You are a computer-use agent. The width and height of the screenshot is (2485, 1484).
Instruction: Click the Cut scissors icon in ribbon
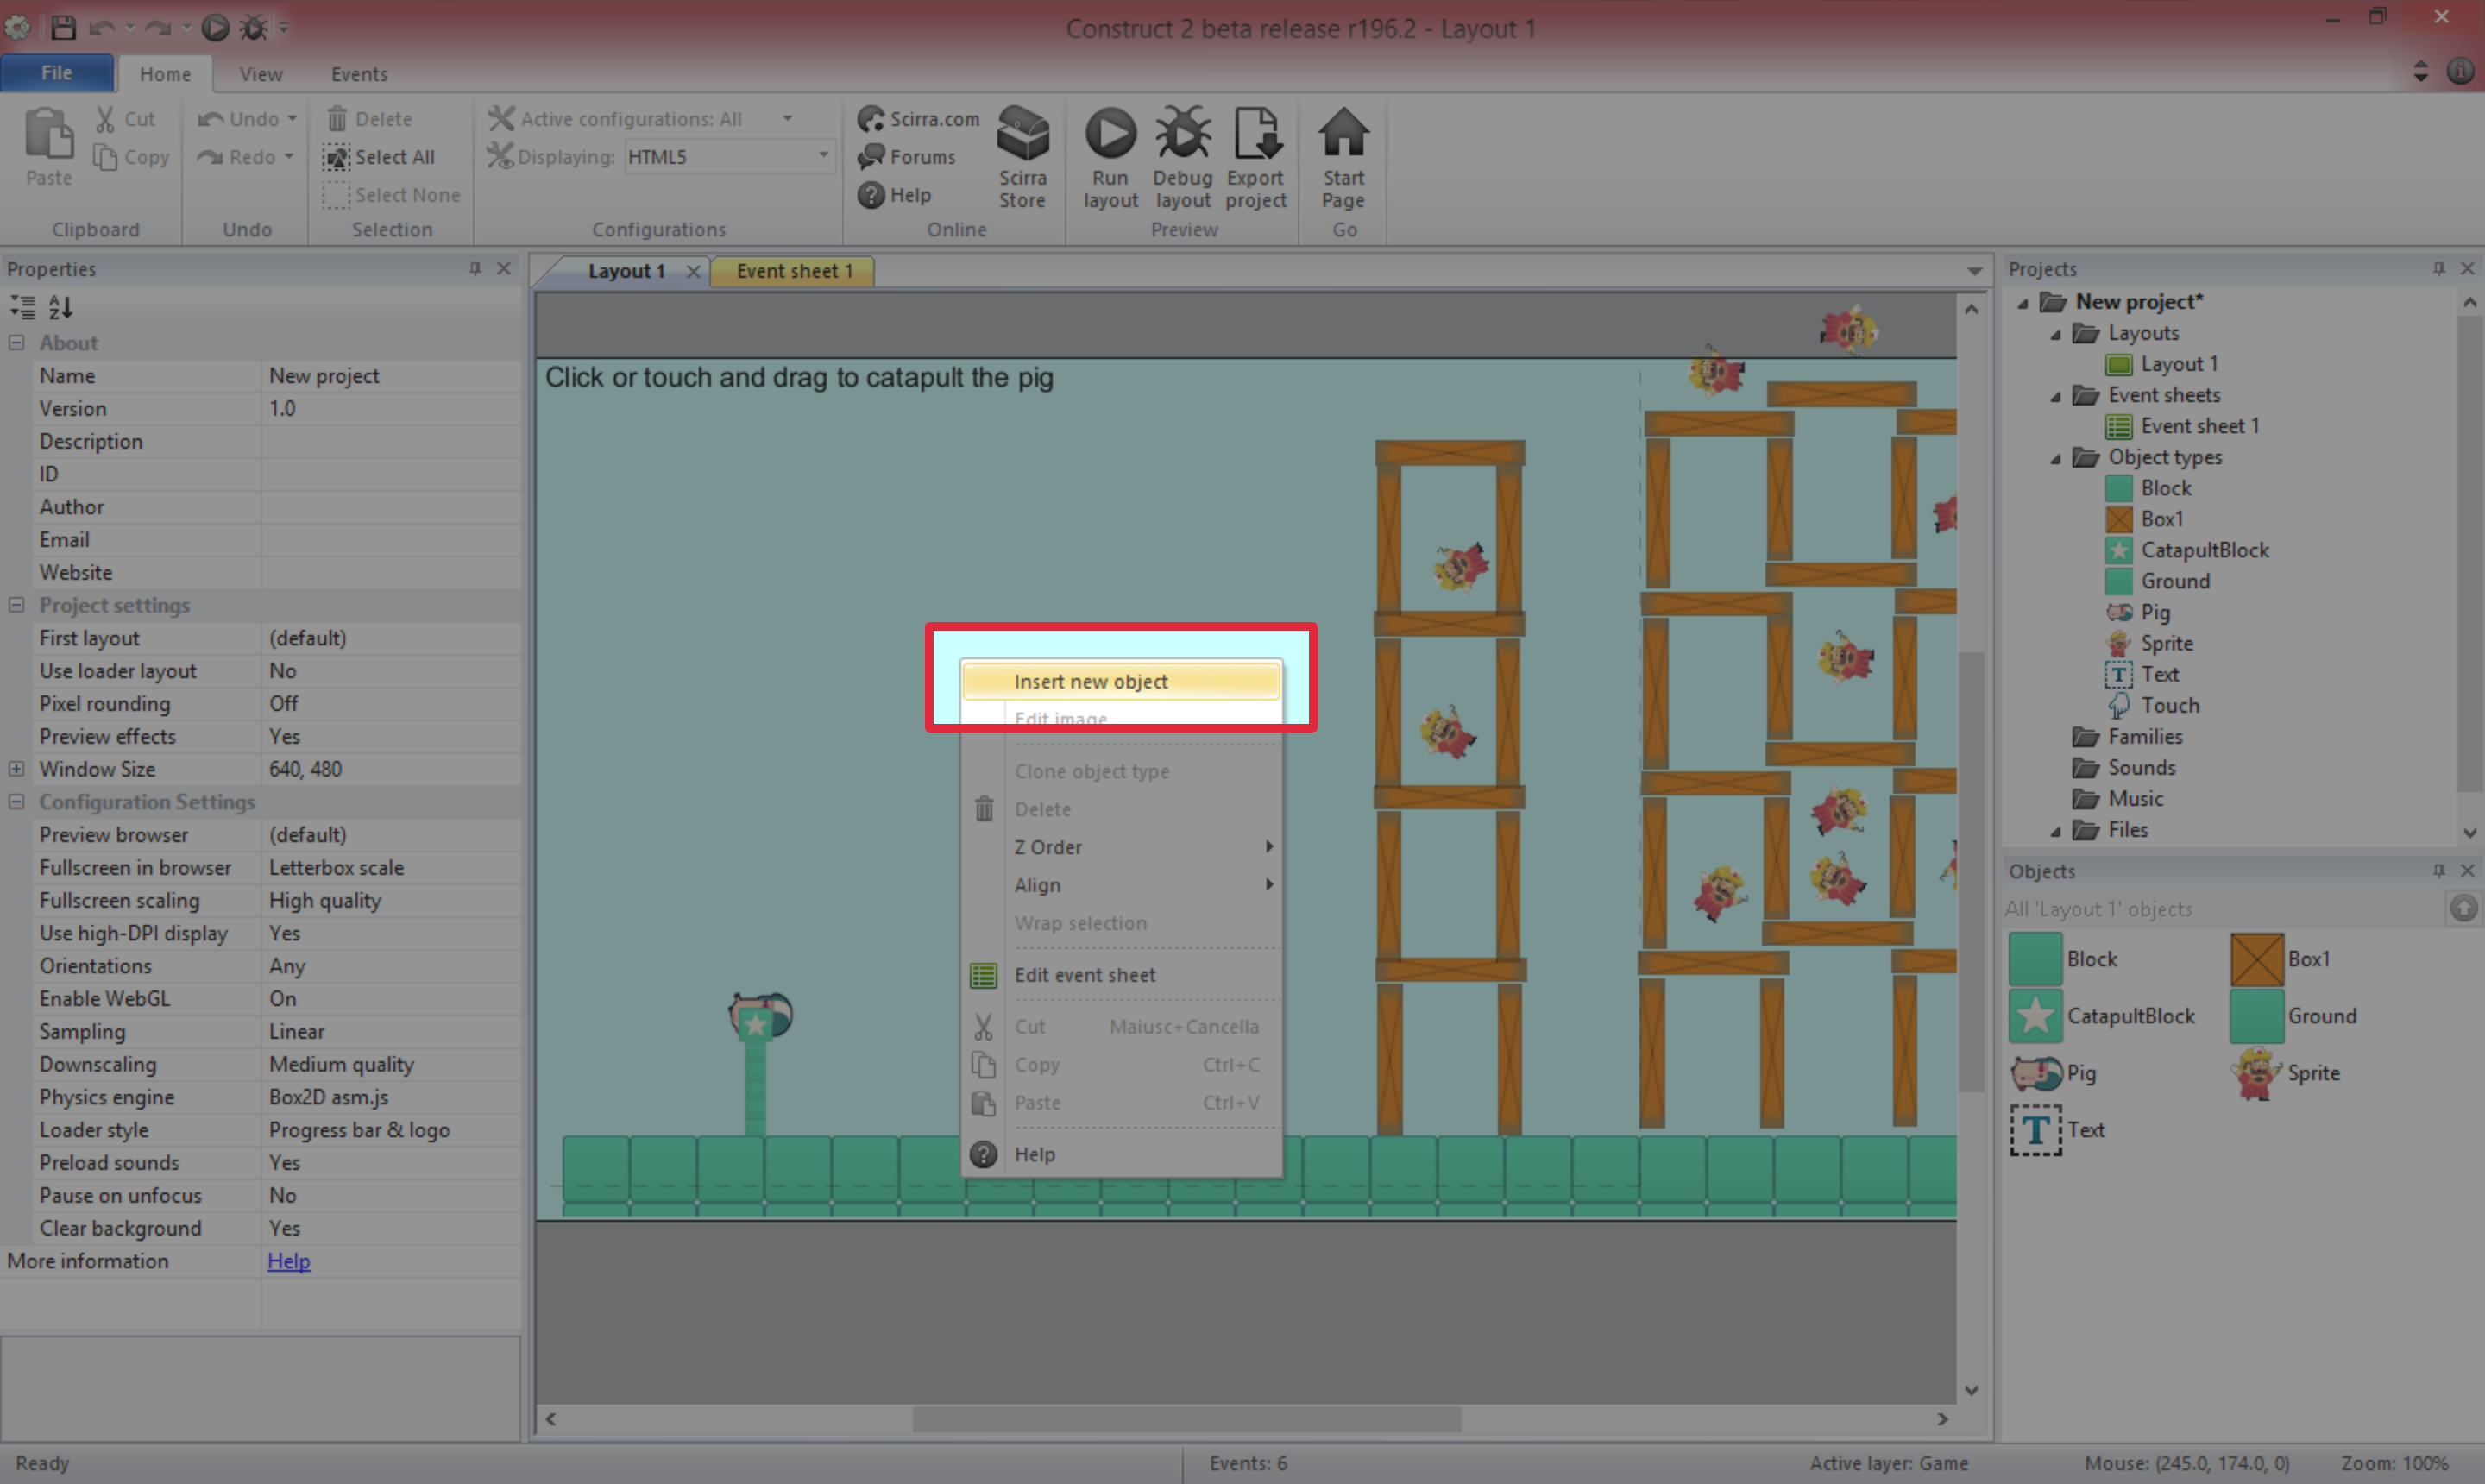[104, 119]
